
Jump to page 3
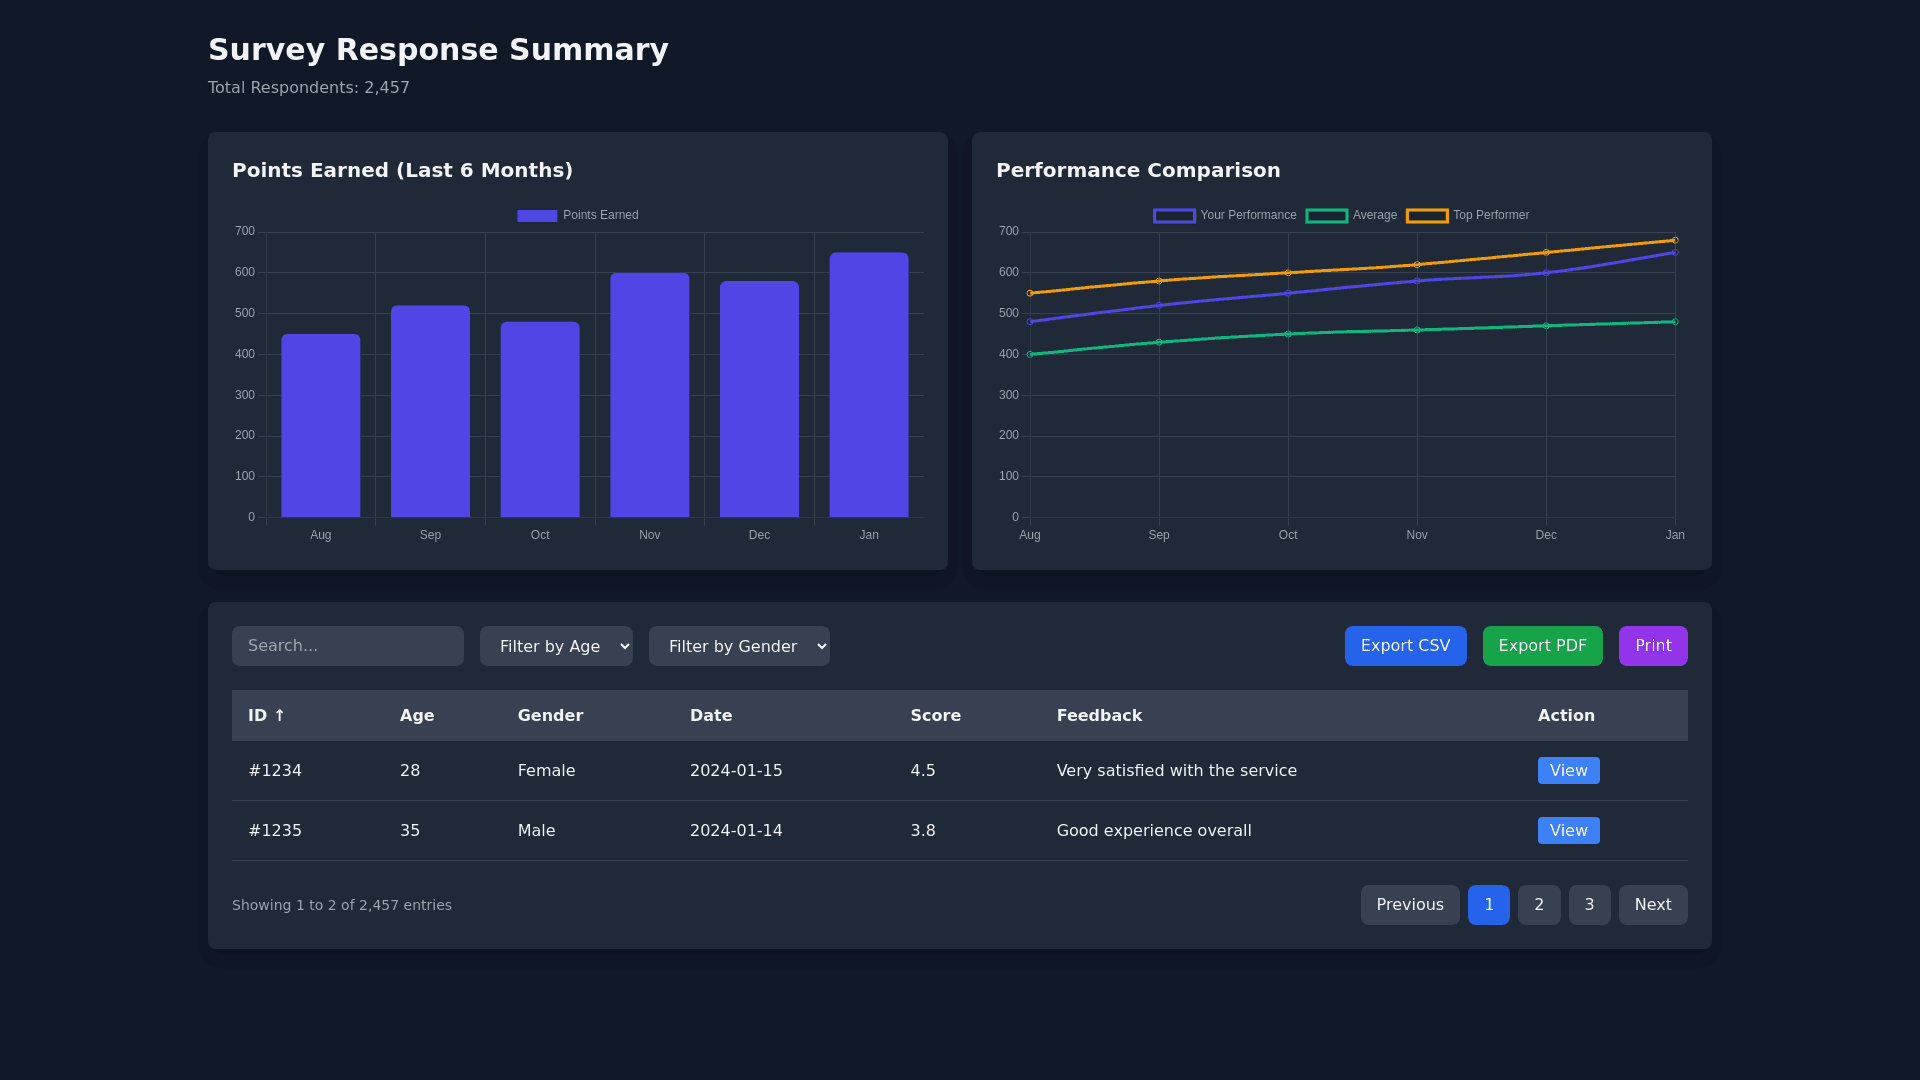coord(1589,905)
